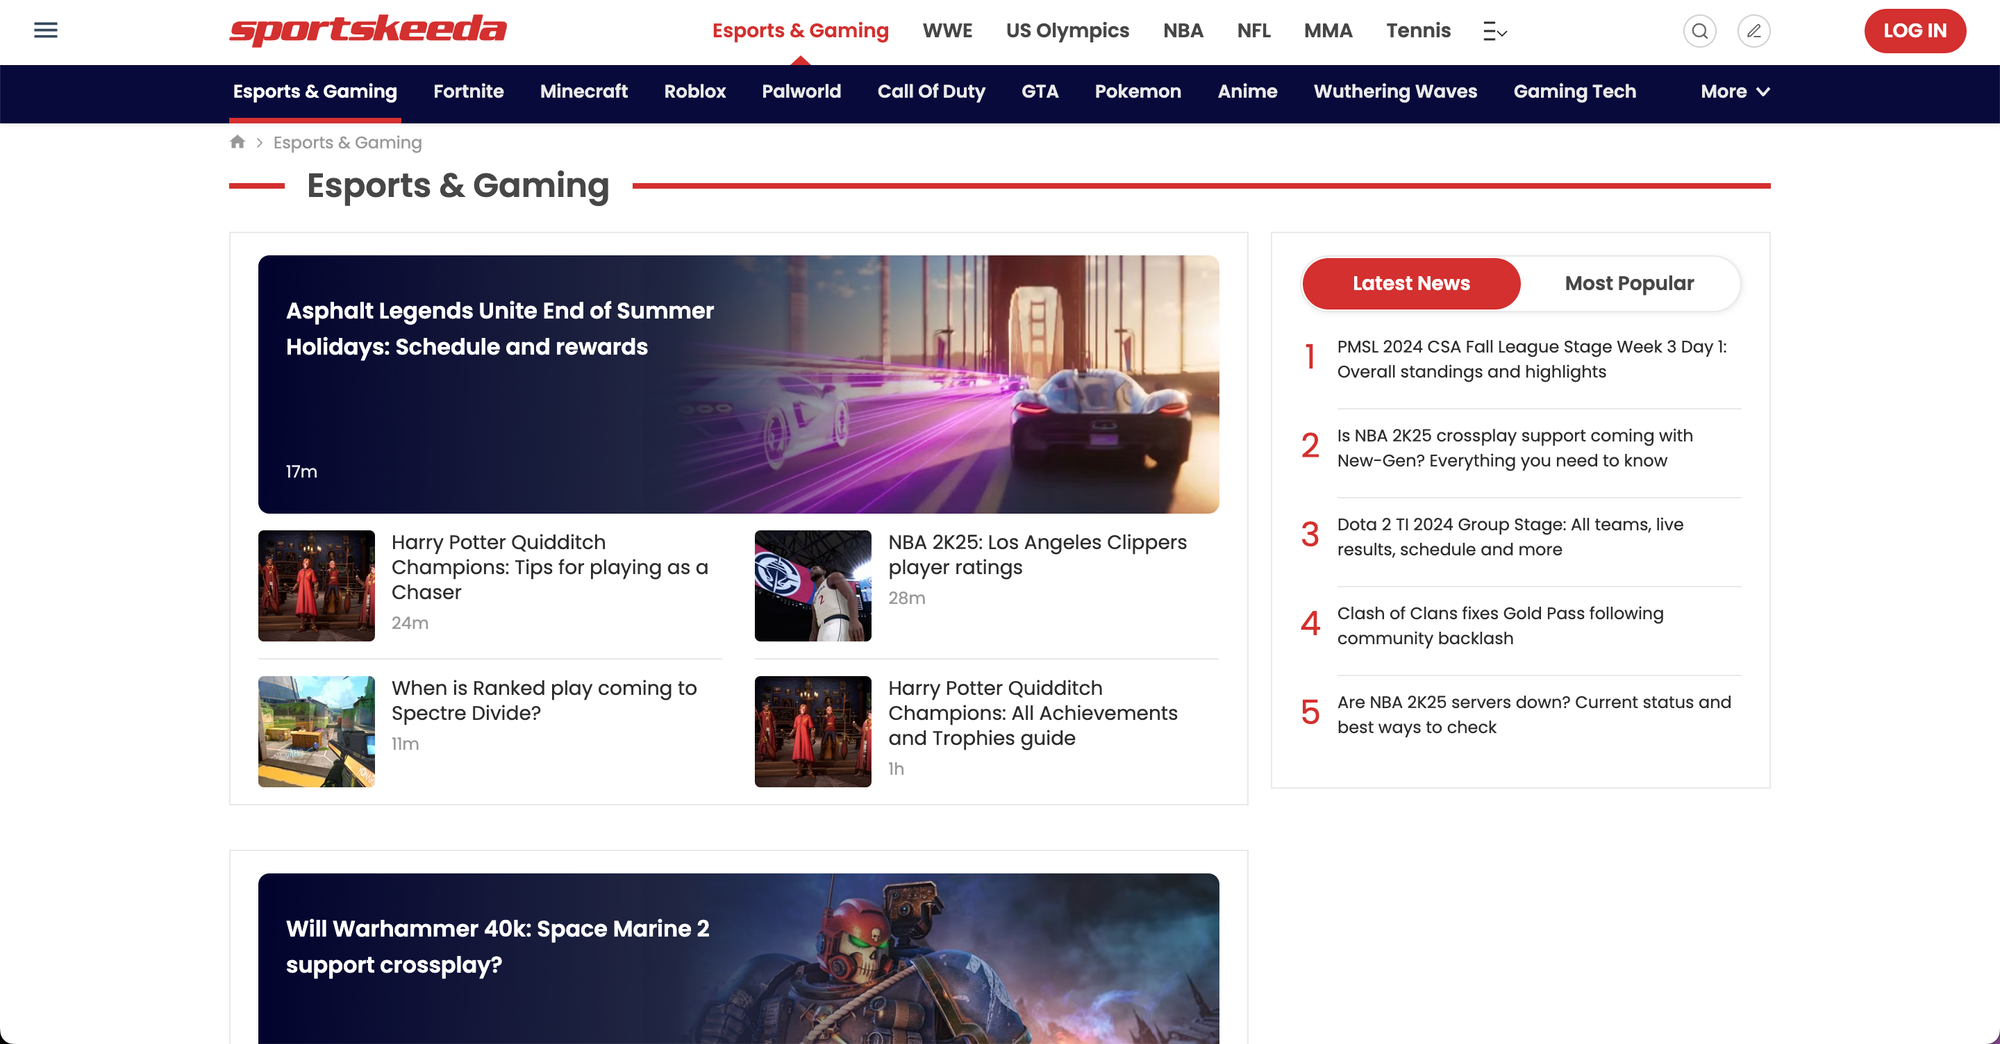The height and width of the screenshot is (1044, 2000).
Task: Open NBA 2K25 servers down news item
Action: pos(1534,715)
